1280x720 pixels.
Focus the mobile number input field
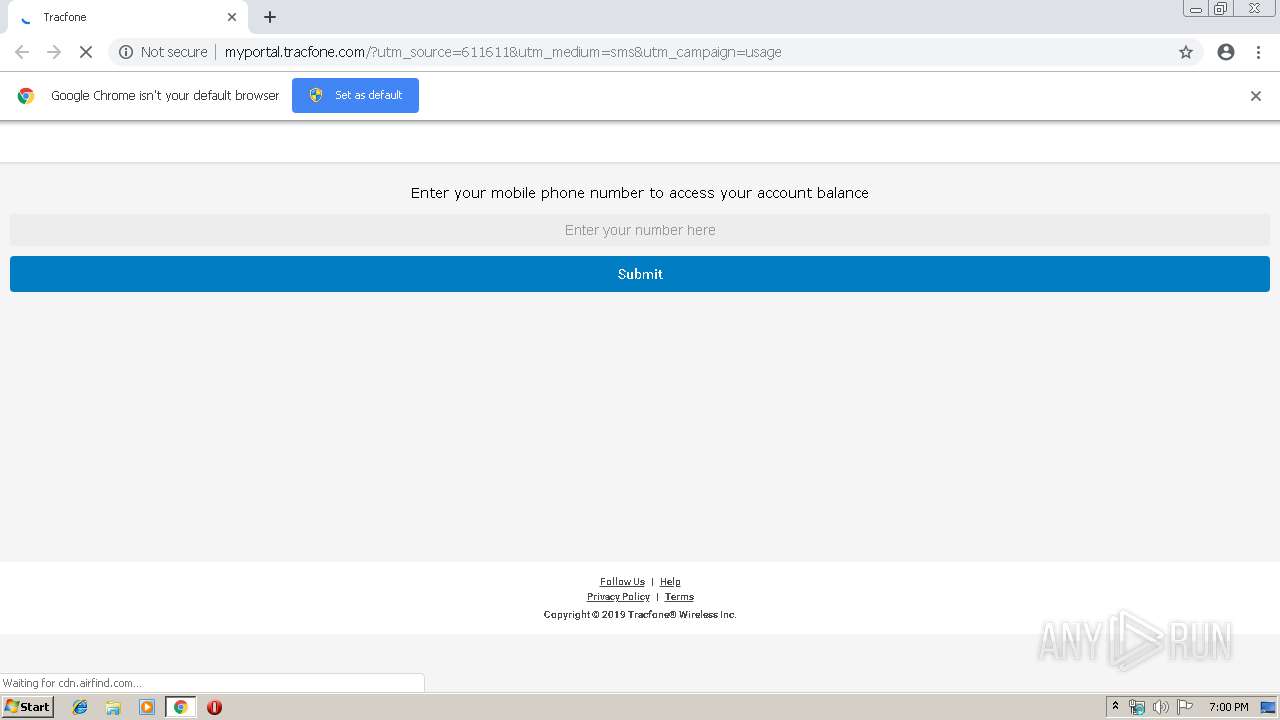pos(640,230)
